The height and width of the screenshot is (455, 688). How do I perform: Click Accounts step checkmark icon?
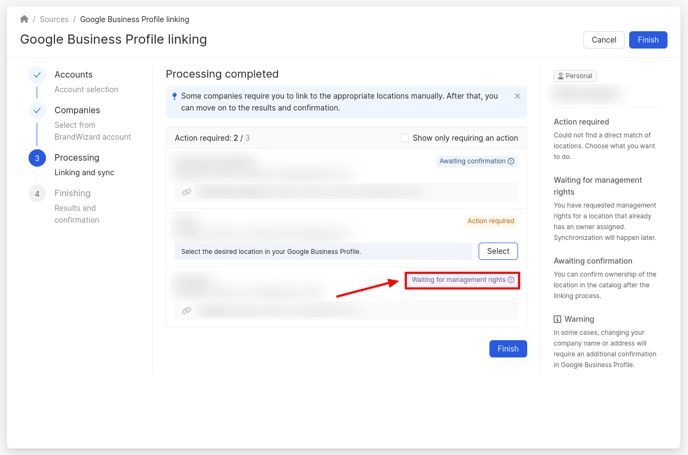[37, 75]
